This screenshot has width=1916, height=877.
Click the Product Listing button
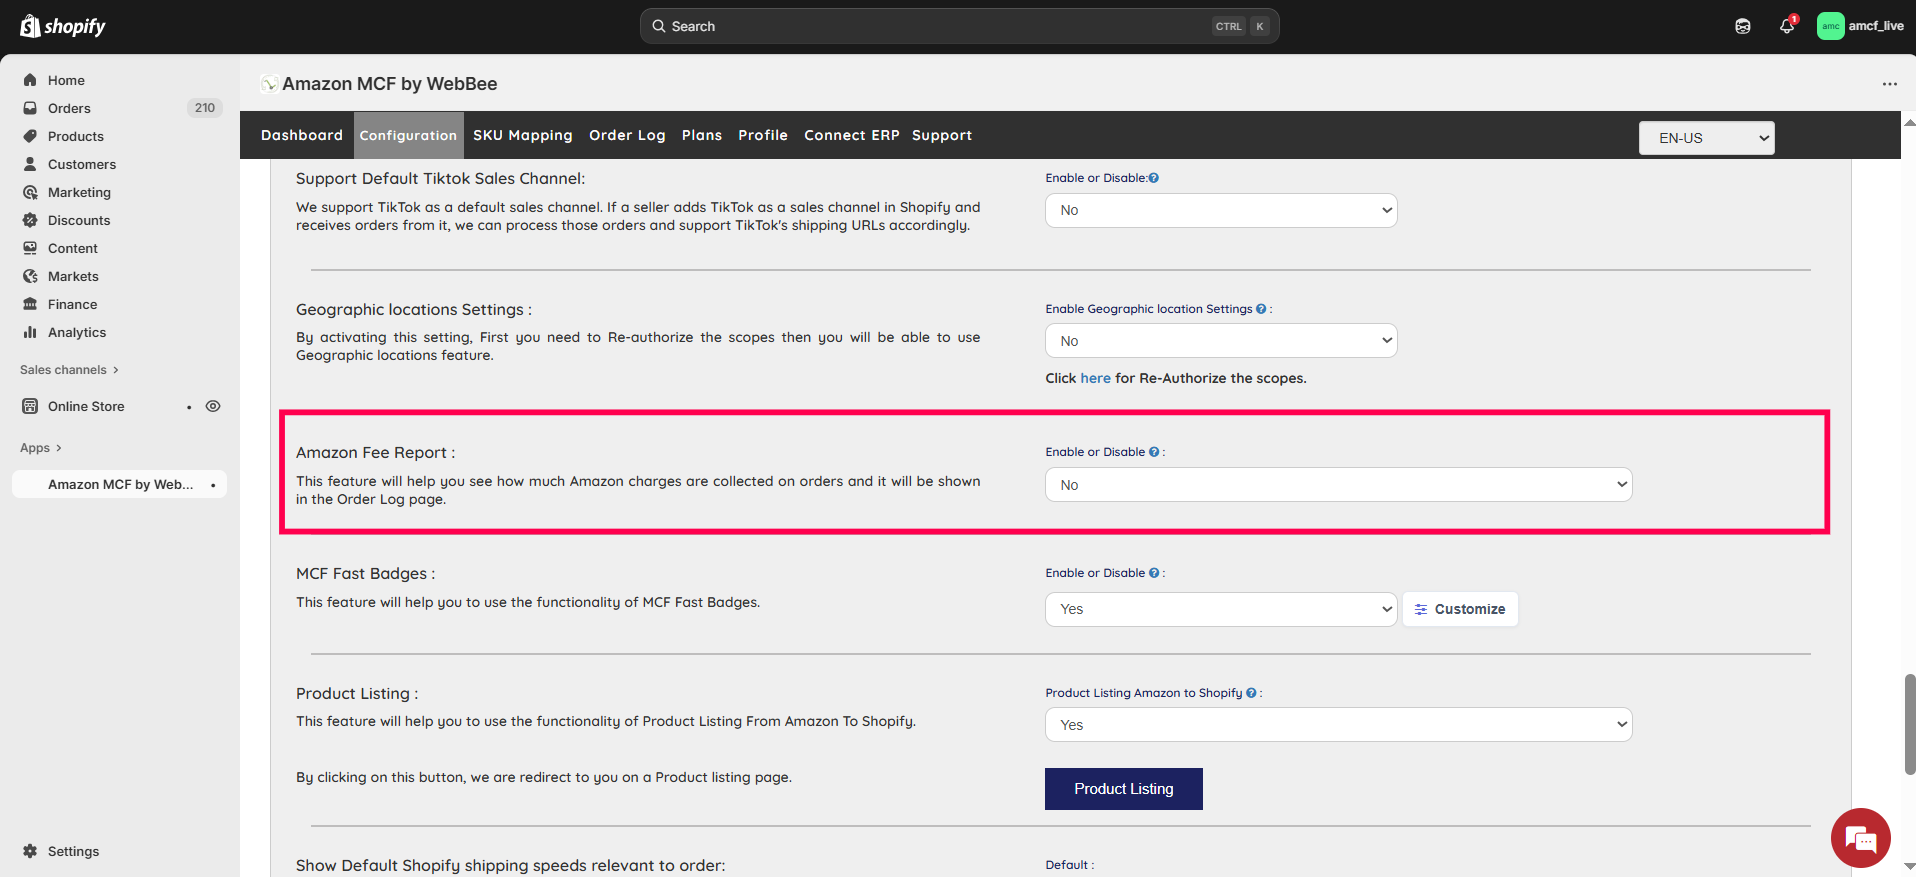coord(1123,789)
